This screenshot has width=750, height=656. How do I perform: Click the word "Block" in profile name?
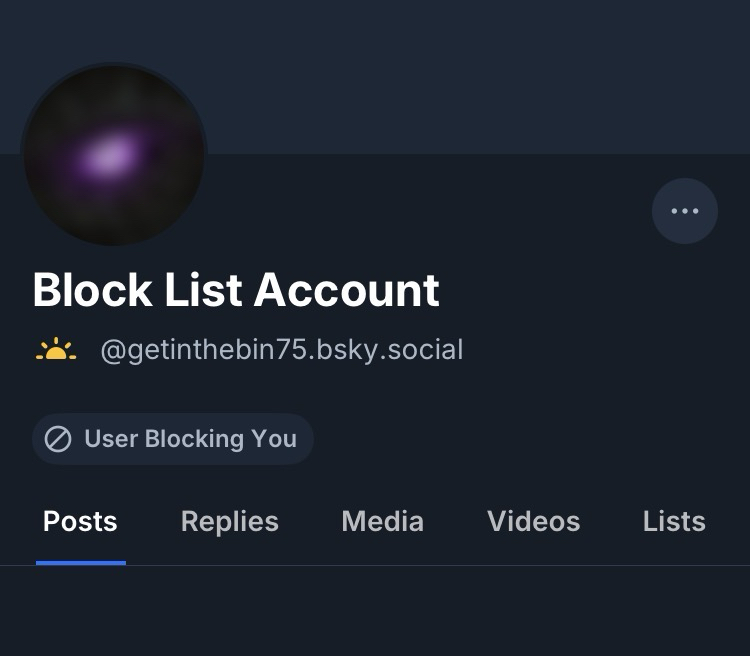[92, 290]
